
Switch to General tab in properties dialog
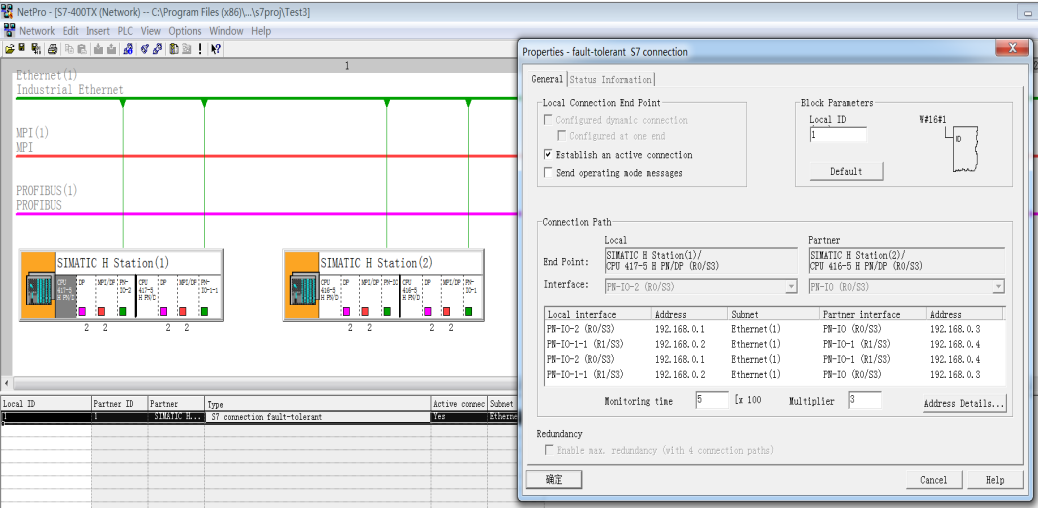547,79
